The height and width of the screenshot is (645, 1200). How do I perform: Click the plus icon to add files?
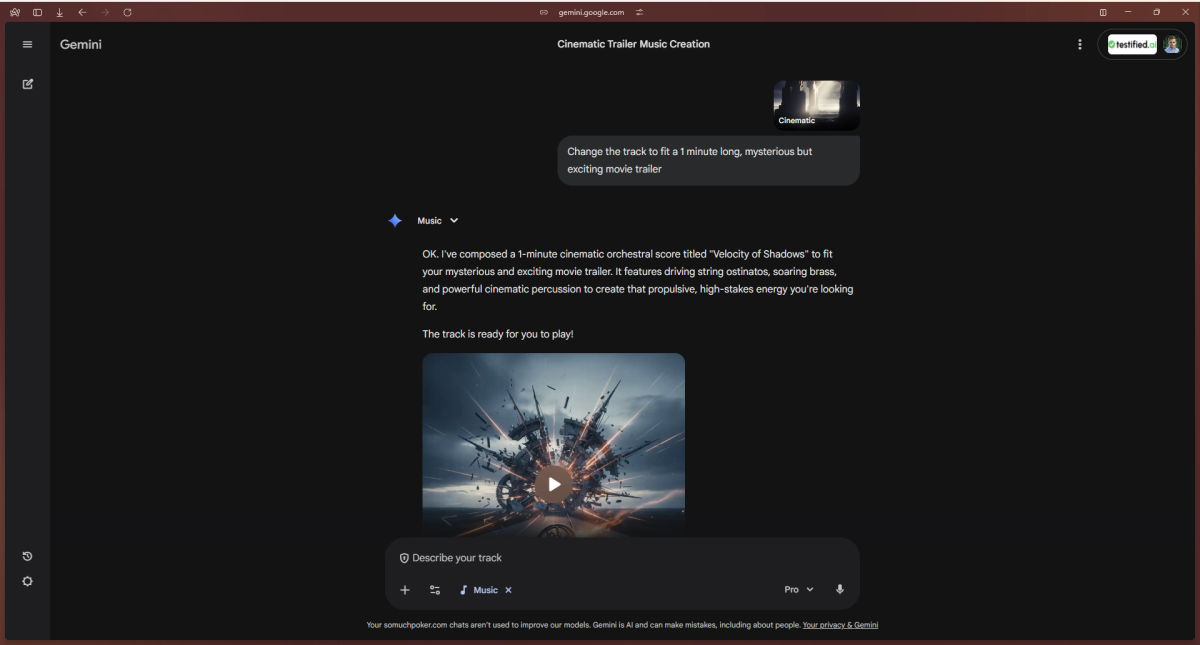(405, 590)
